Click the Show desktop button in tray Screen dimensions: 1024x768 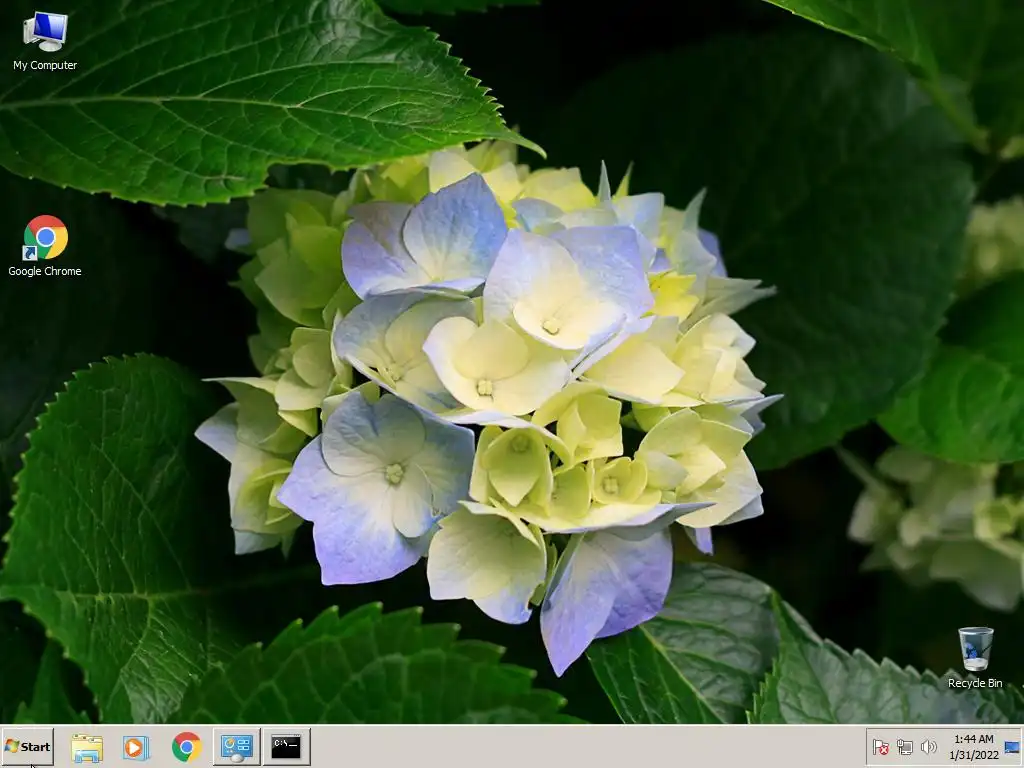[1012, 747]
